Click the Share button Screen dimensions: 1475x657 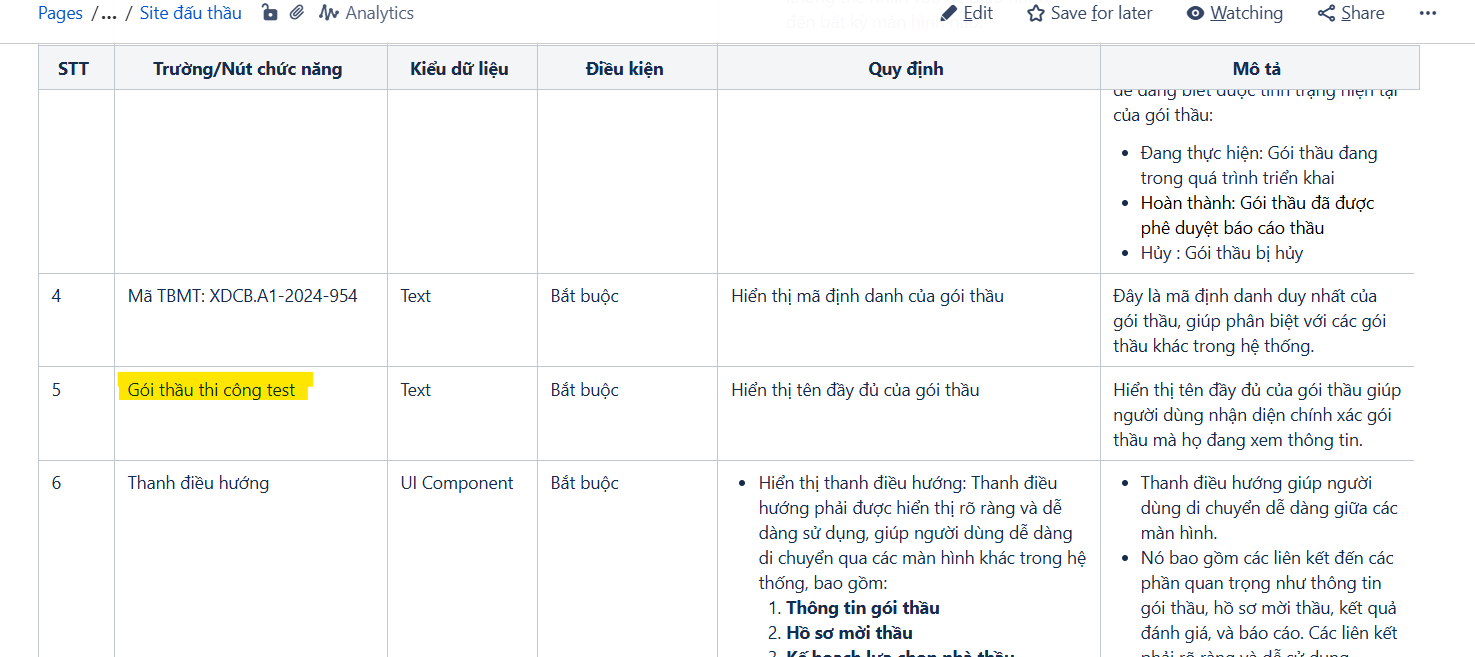coord(1351,13)
